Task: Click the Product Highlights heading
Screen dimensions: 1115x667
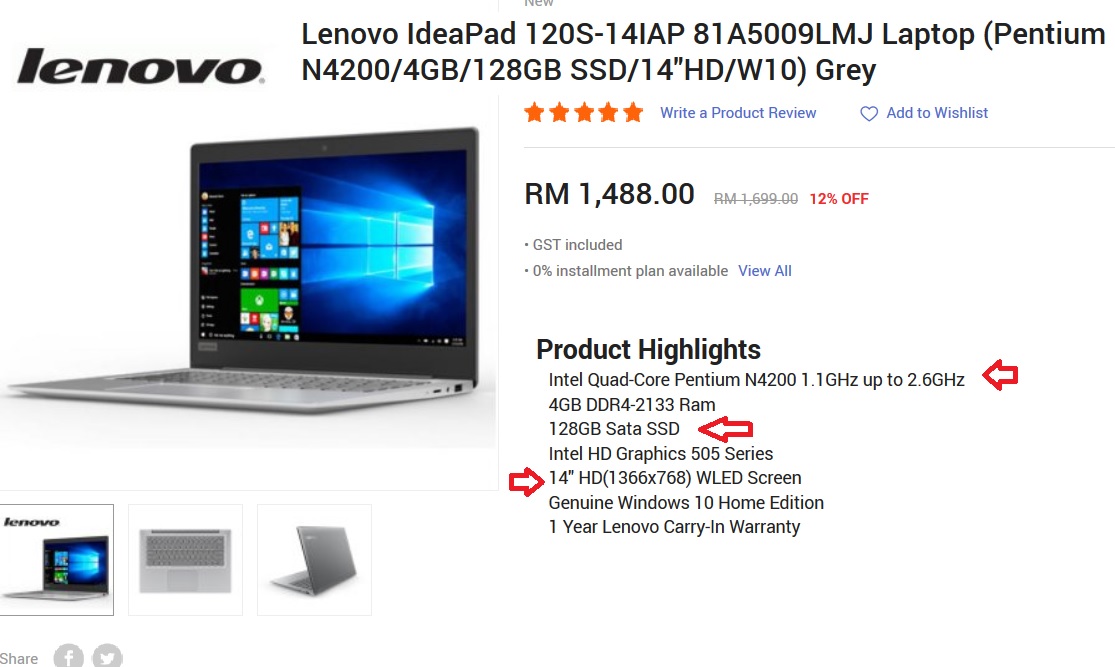Action: pos(649,350)
